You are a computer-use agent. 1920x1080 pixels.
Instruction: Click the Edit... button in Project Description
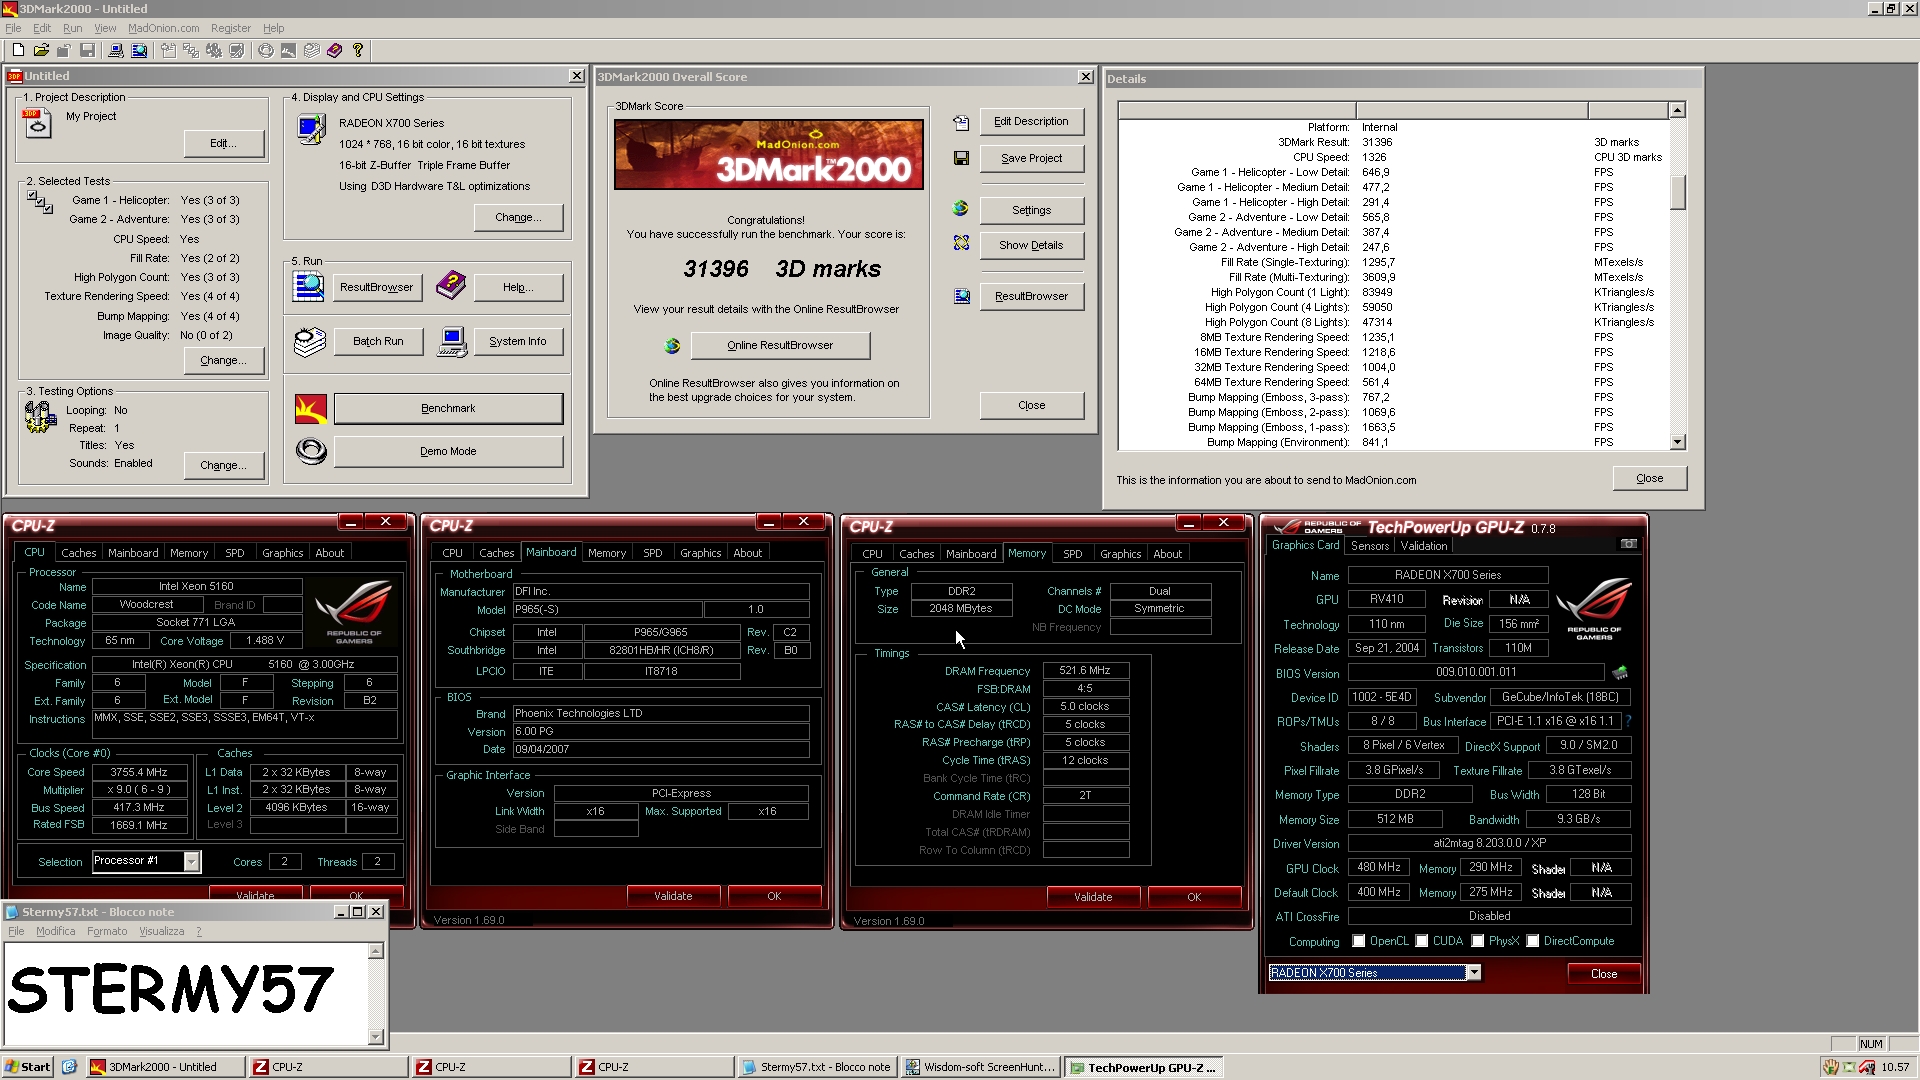tap(224, 143)
